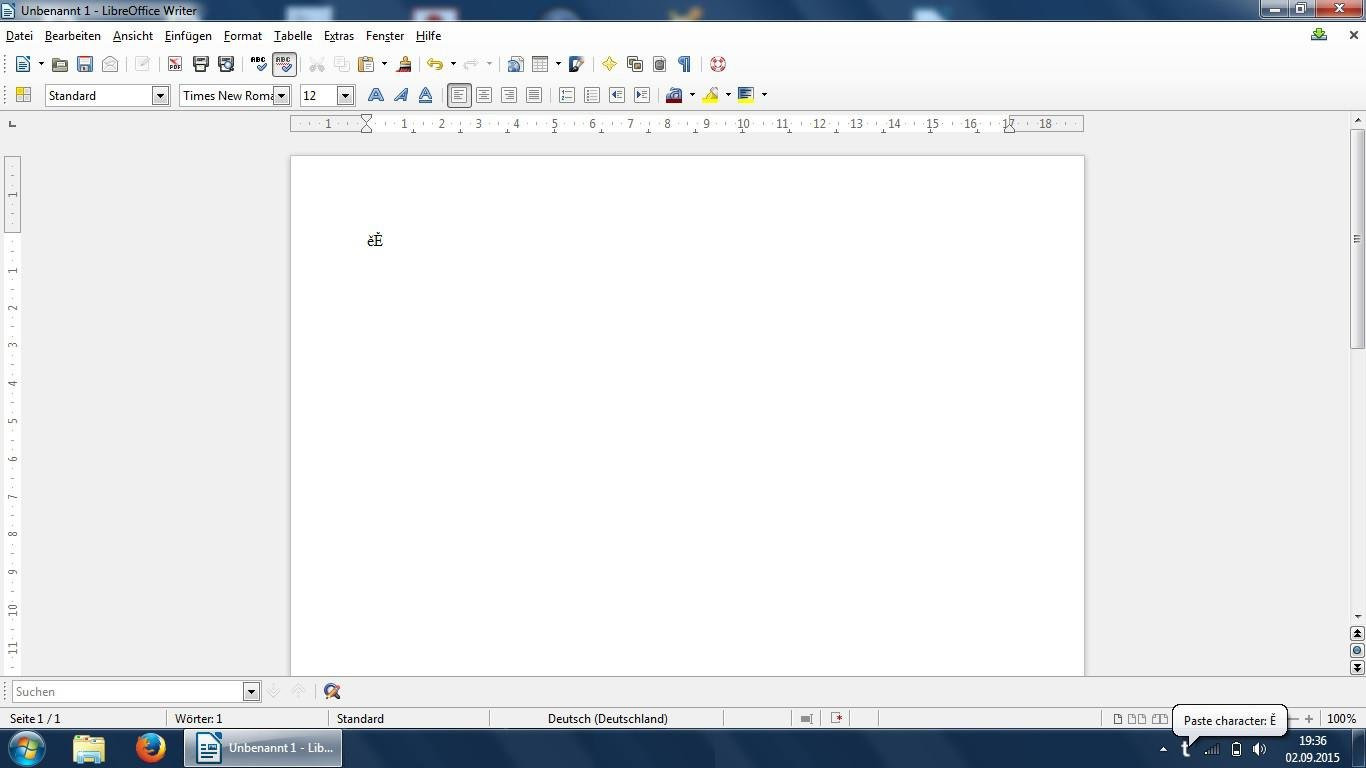Click the Deutsch (Deutschland) language status

[607, 719]
